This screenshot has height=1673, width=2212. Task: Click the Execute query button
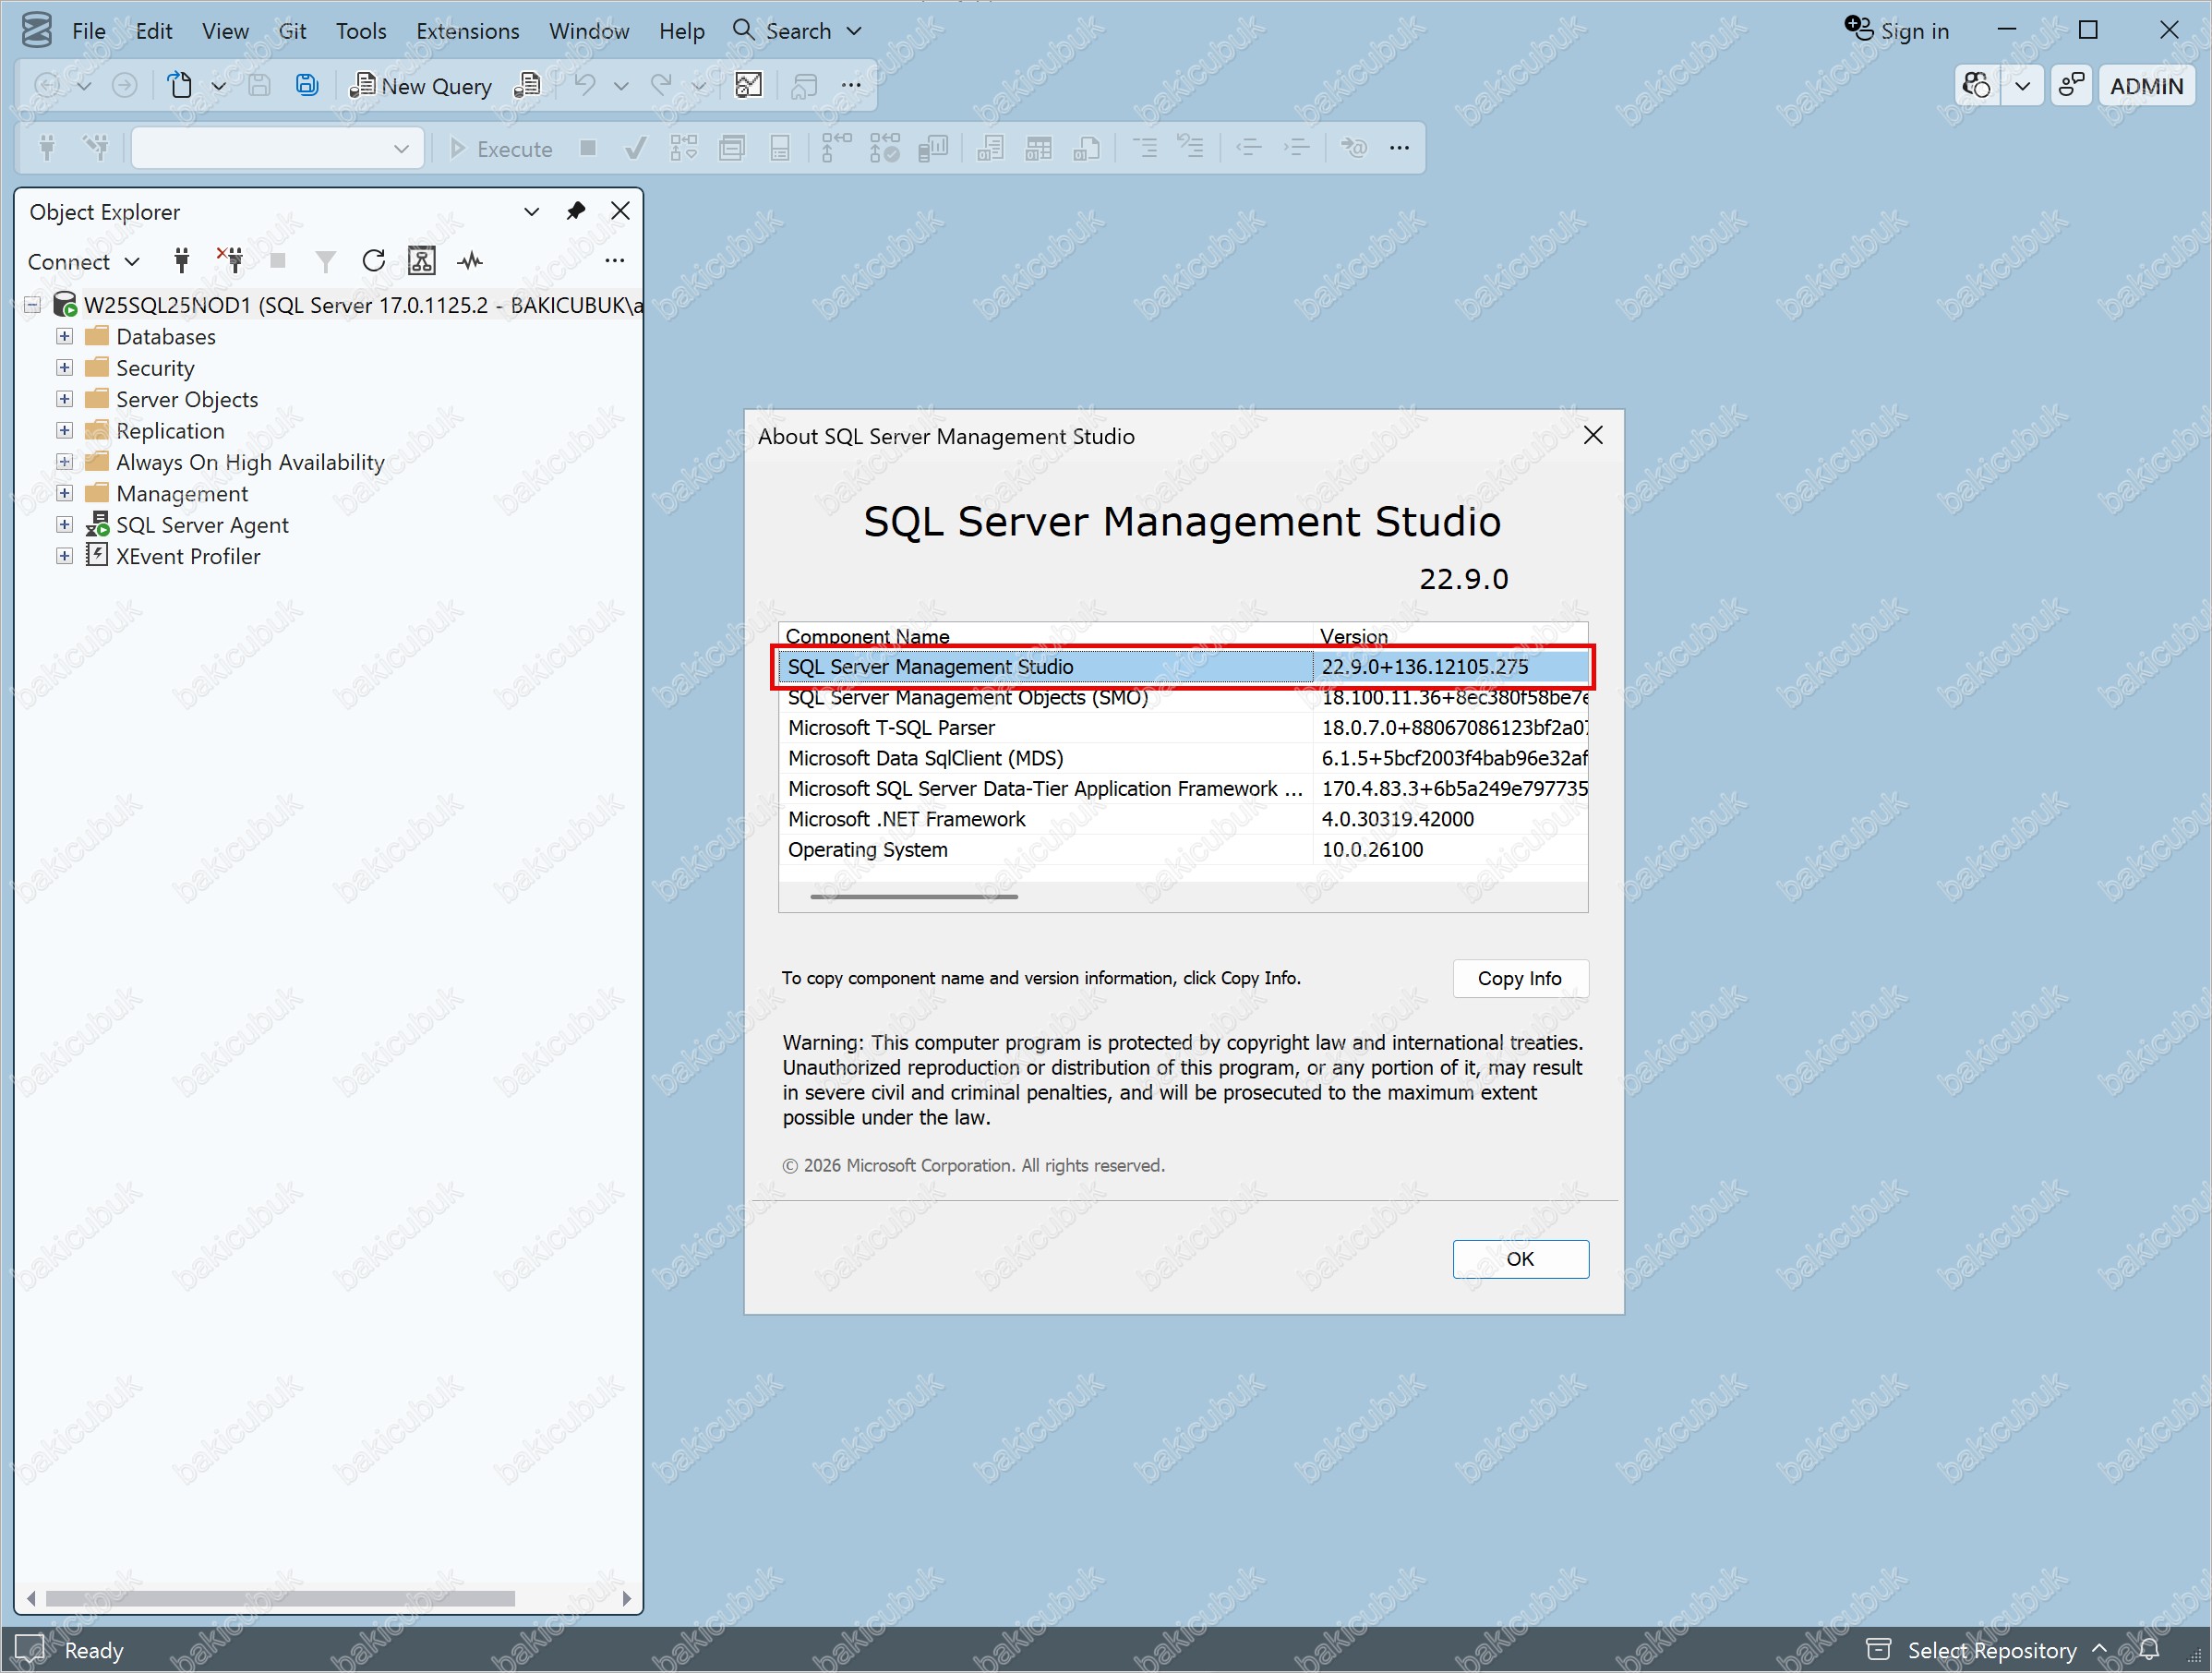[x=500, y=149]
